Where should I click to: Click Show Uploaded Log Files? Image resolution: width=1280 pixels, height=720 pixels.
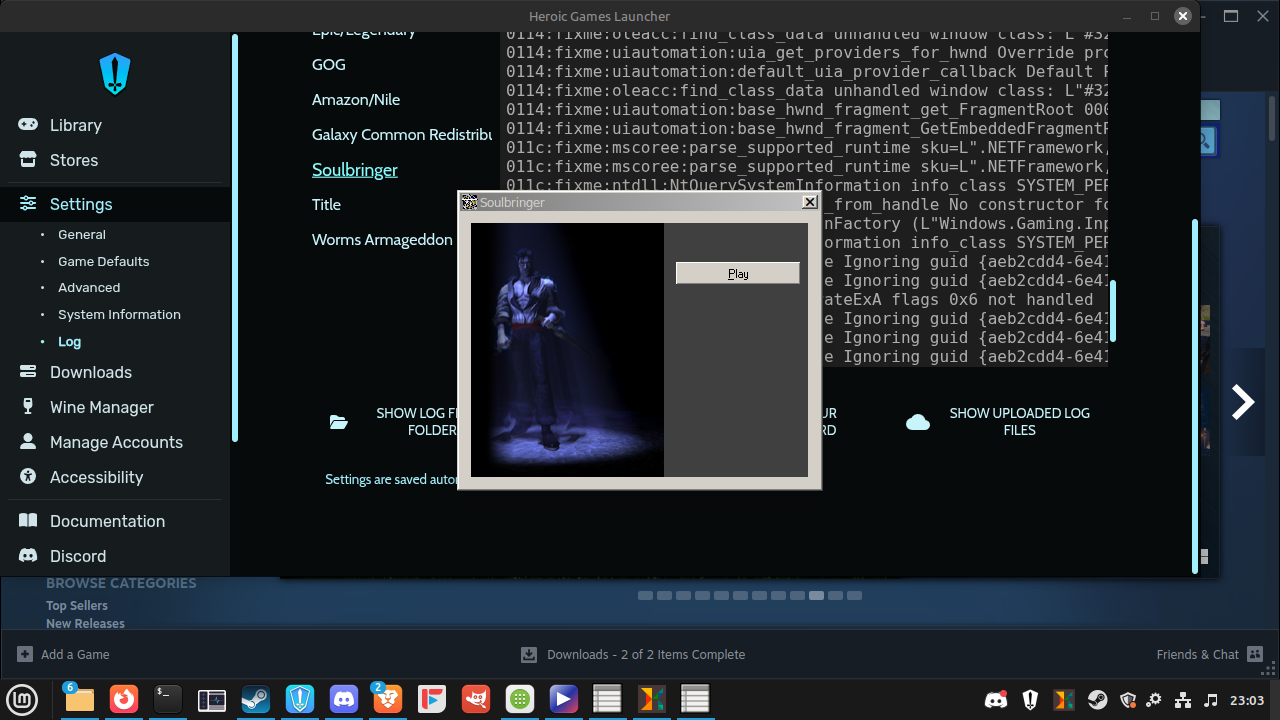(1020, 422)
